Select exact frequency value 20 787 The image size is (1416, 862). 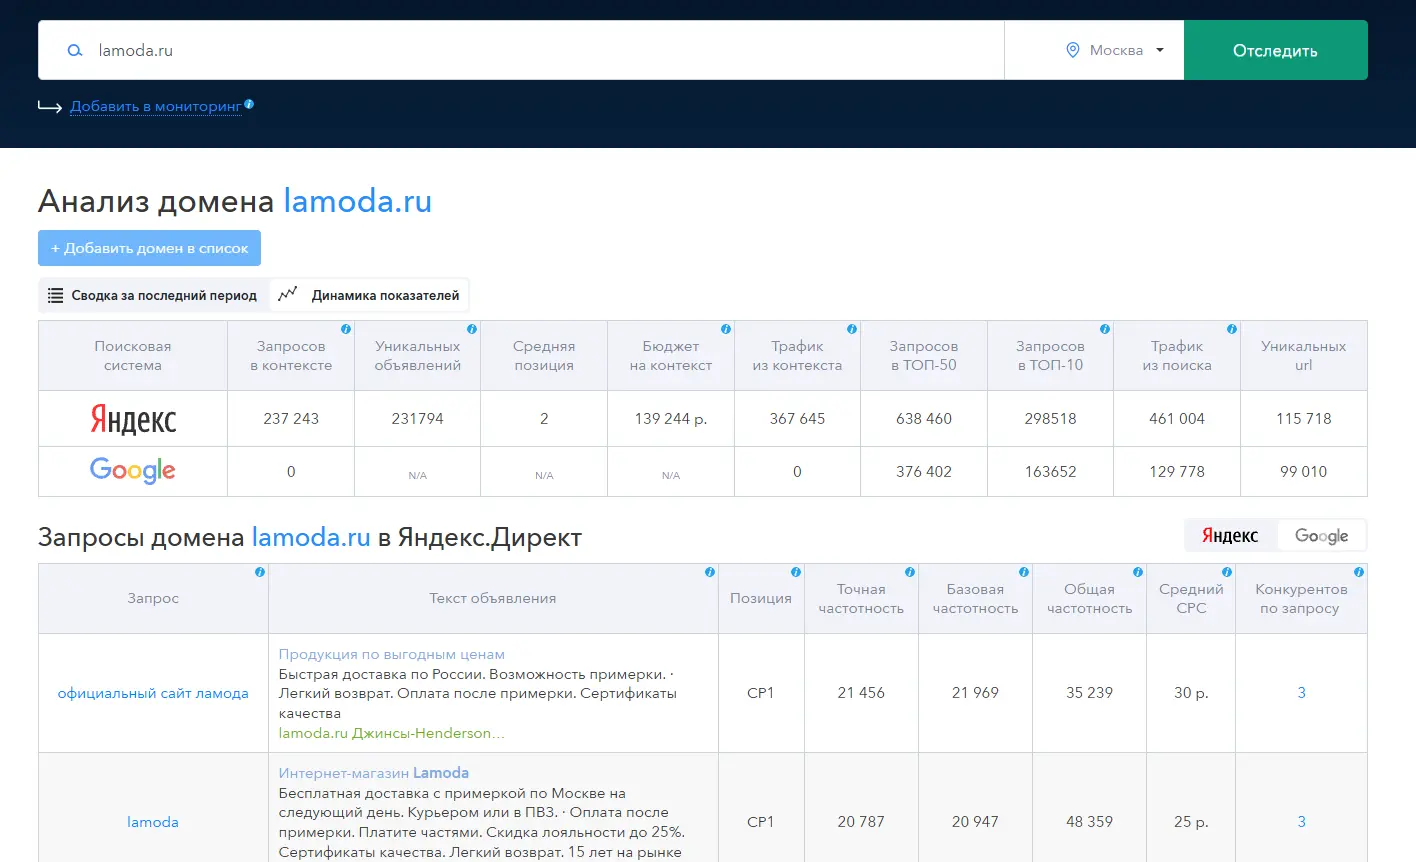coord(861,821)
